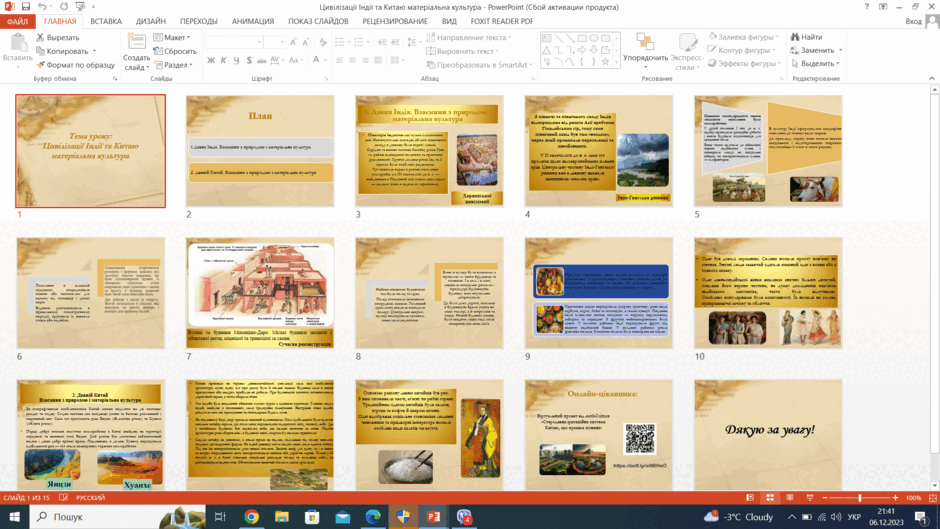Open Windows Start menu

[x=14, y=516]
